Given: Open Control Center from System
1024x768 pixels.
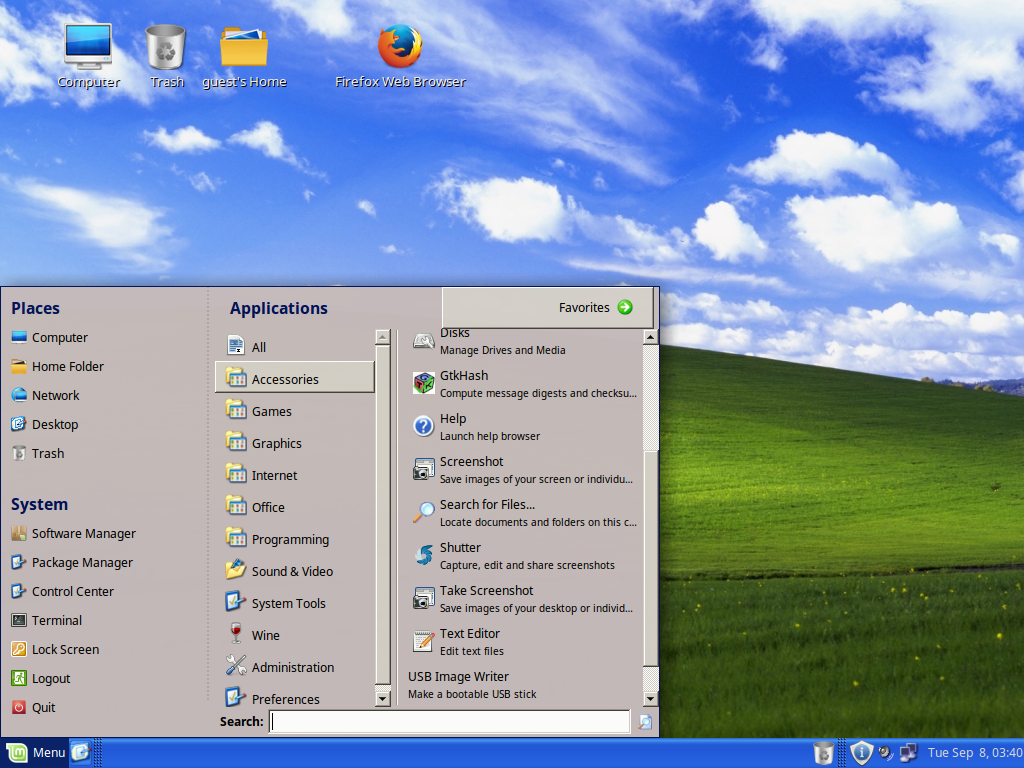Looking at the screenshot, I should tap(72, 591).
